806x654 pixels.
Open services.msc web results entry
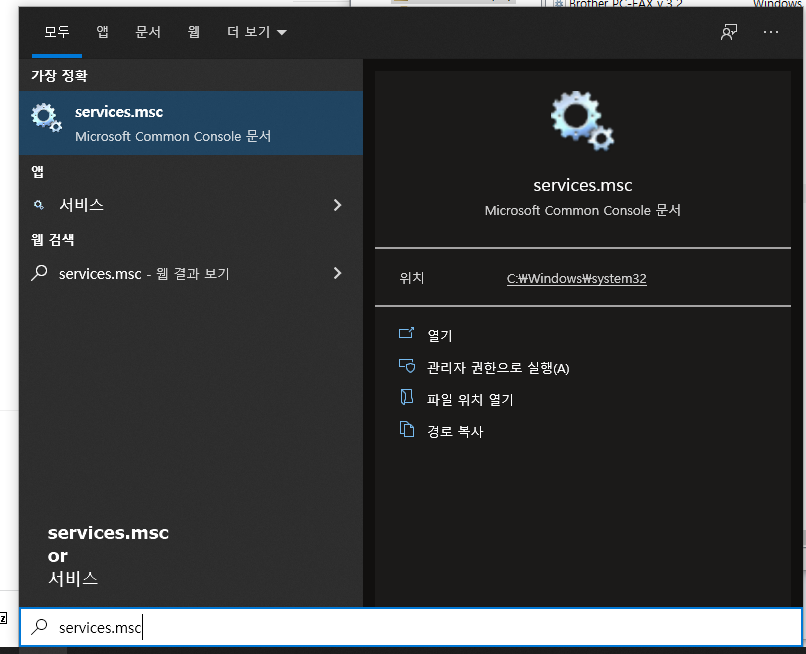coord(191,274)
